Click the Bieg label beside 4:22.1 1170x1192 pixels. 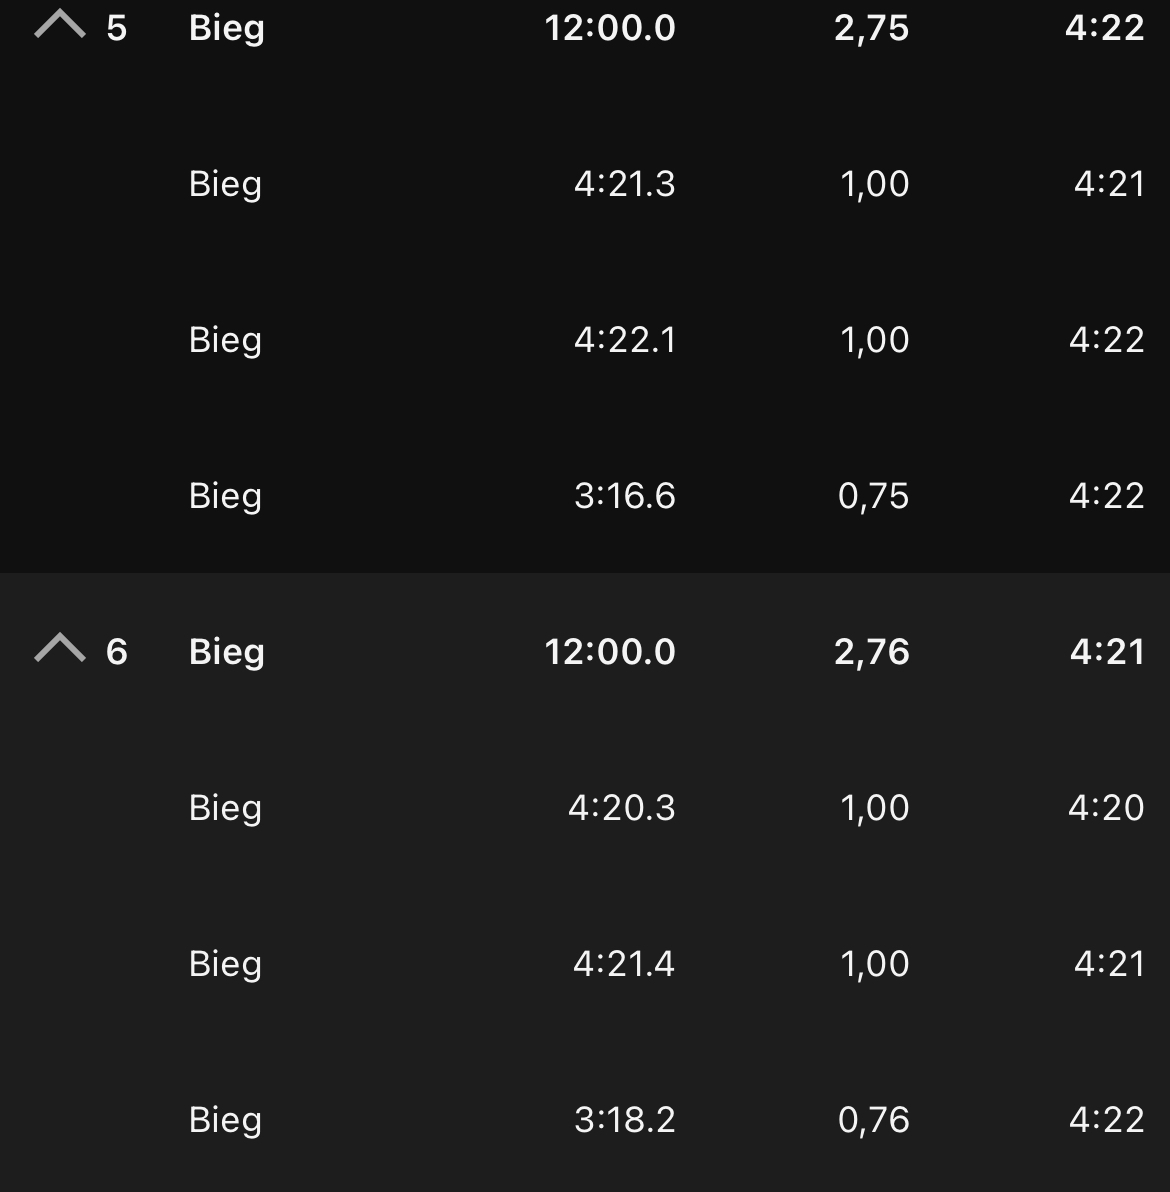[225, 340]
